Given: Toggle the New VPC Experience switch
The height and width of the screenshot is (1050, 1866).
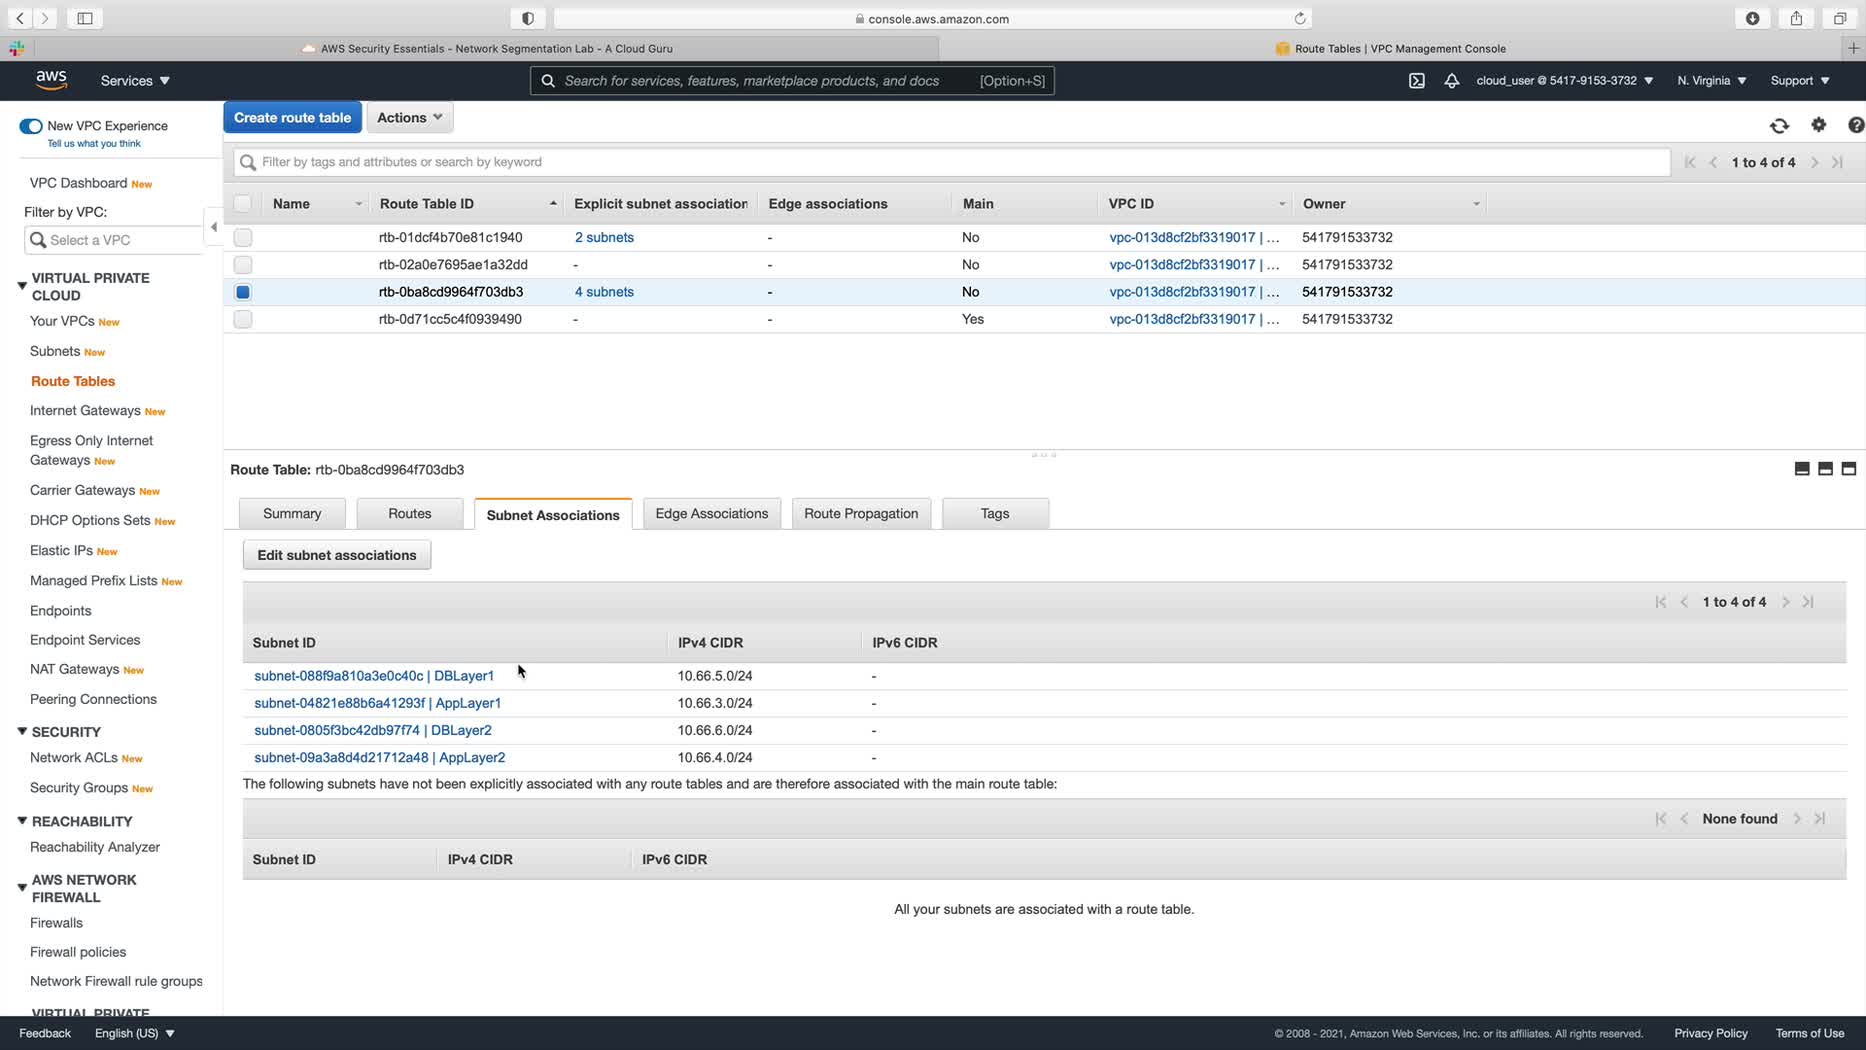Looking at the screenshot, I should pyautogui.click(x=31, y=126).
